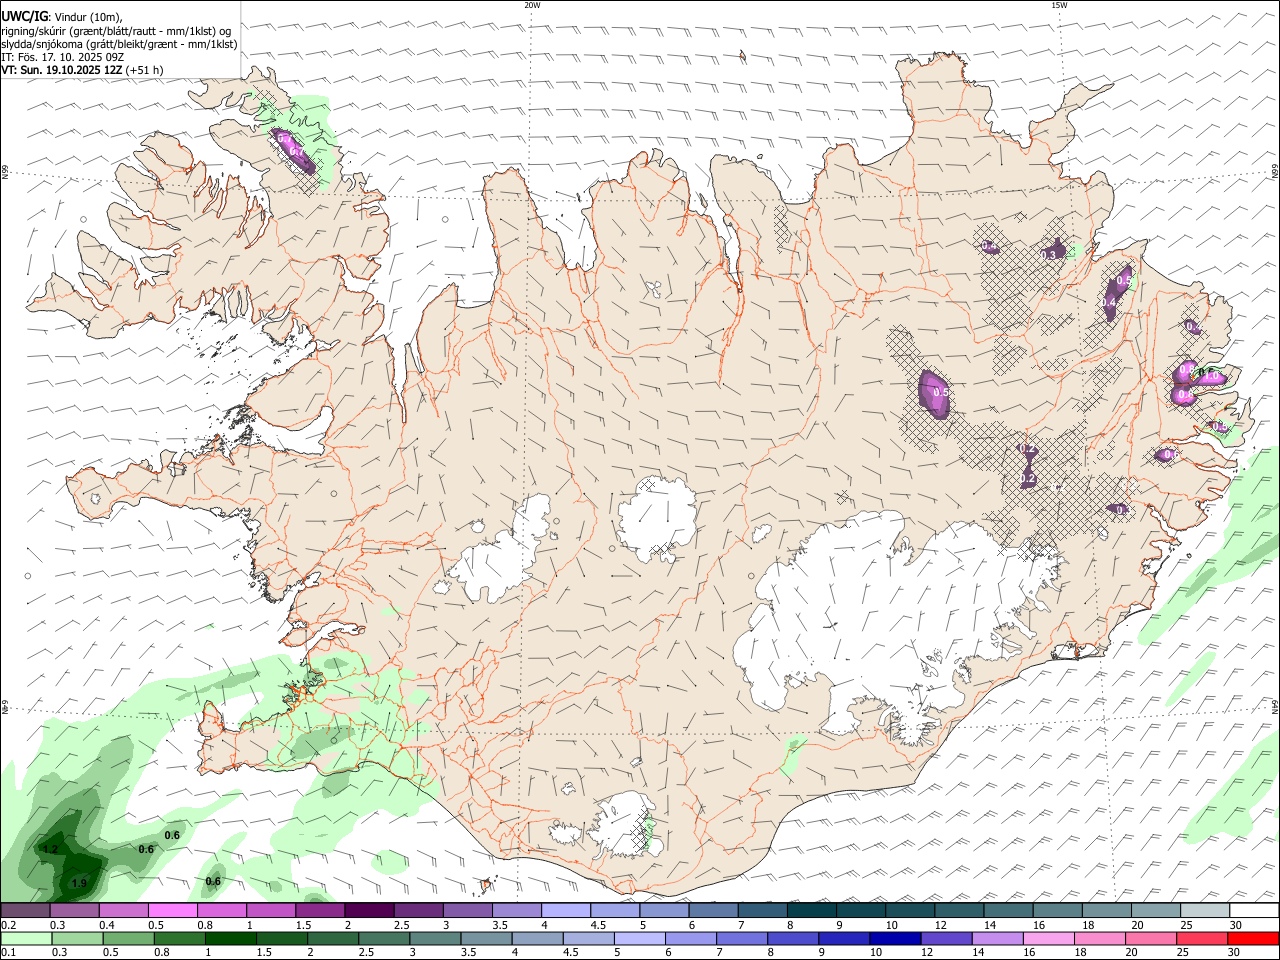Select the gray-green bottom-row swatch at 3
Screen dimensions: 1280x960
tap(436, 939)
